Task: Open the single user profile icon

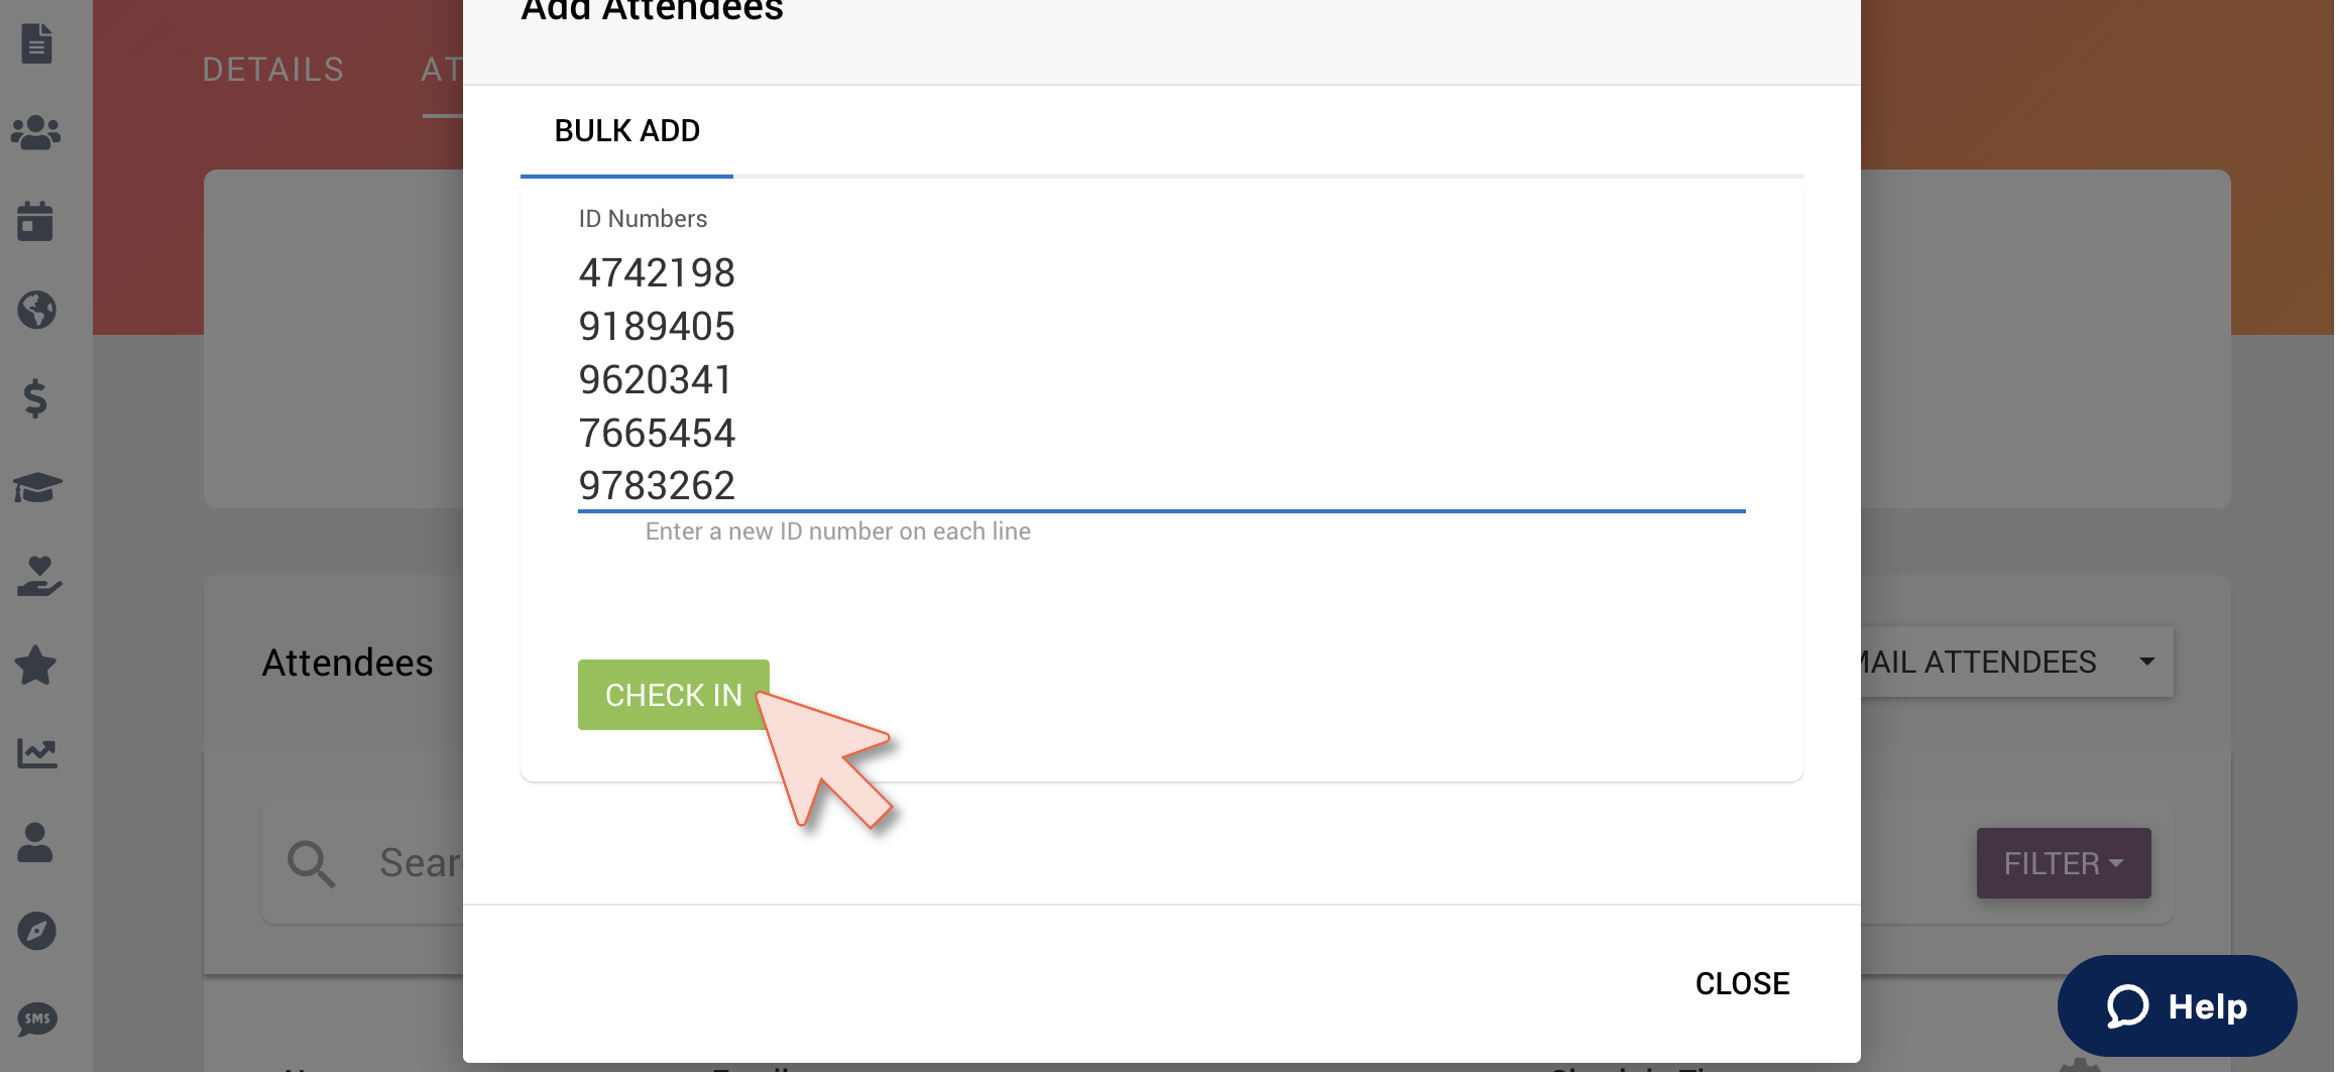Action: tap(35, 842)
